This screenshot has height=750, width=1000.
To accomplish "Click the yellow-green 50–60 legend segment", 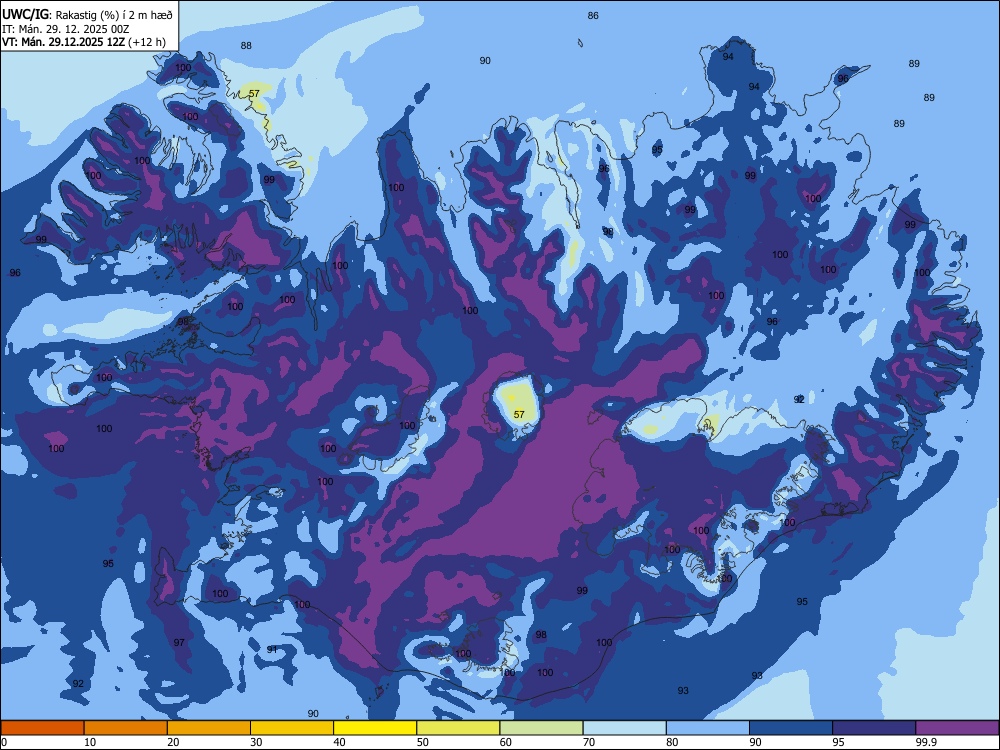I will coord(458,728).
